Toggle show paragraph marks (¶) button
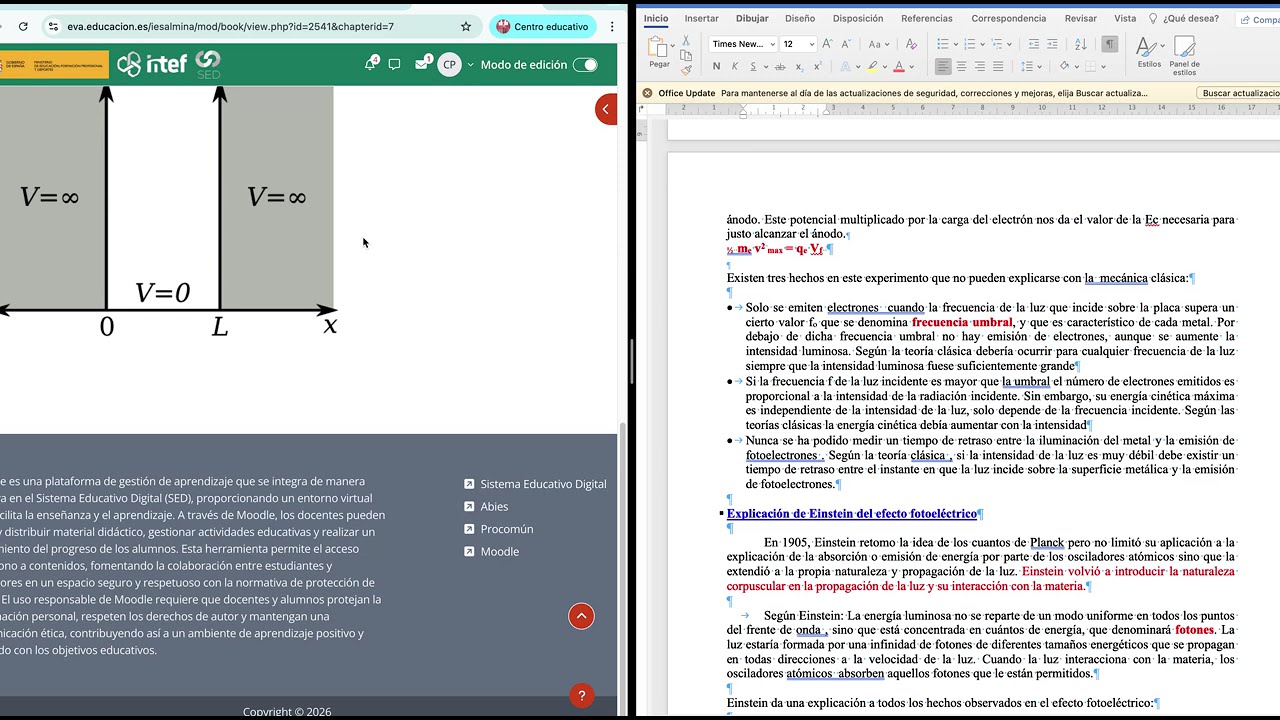The image size is (1280, 720). pyautogui.click(x=1110, y=44)
